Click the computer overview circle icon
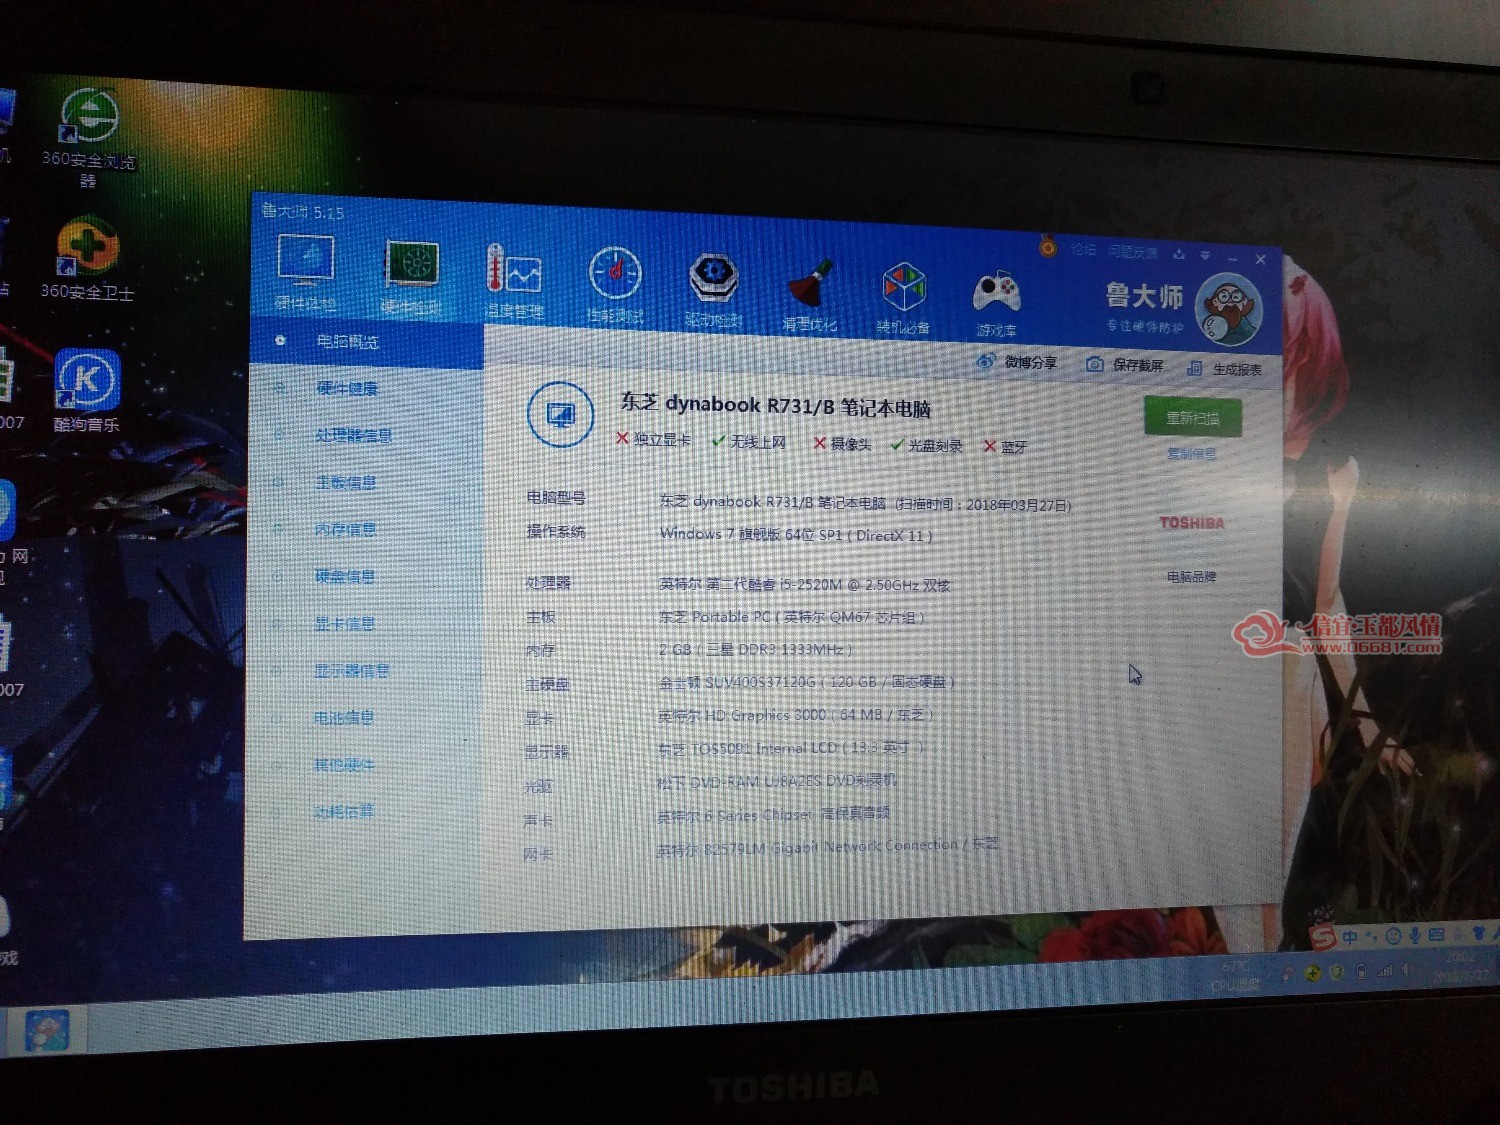Viewport: 1500px width, 1125px height. click(560, 415)
